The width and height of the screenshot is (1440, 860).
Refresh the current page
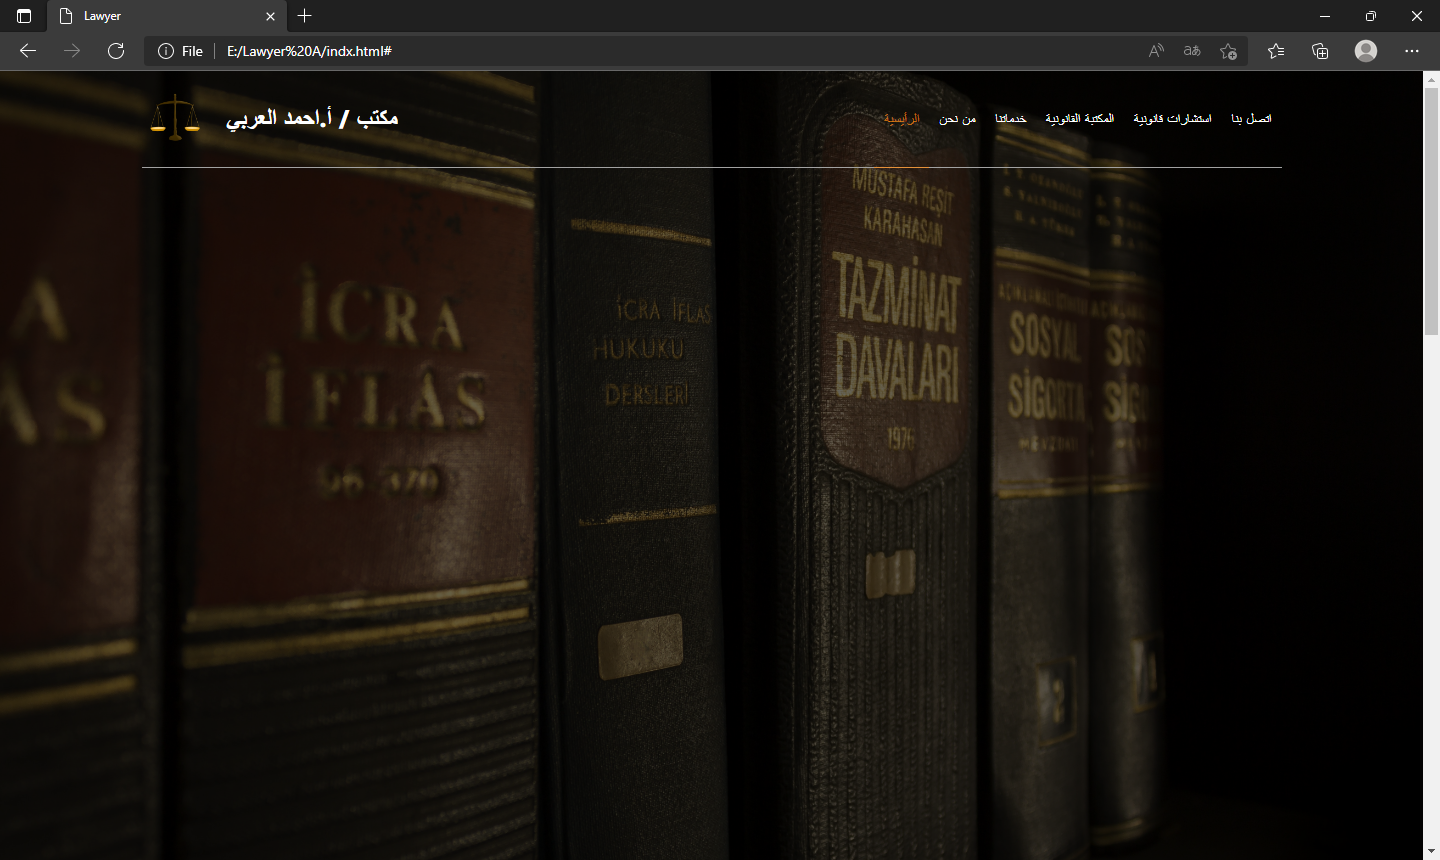[x=116, y=51]
